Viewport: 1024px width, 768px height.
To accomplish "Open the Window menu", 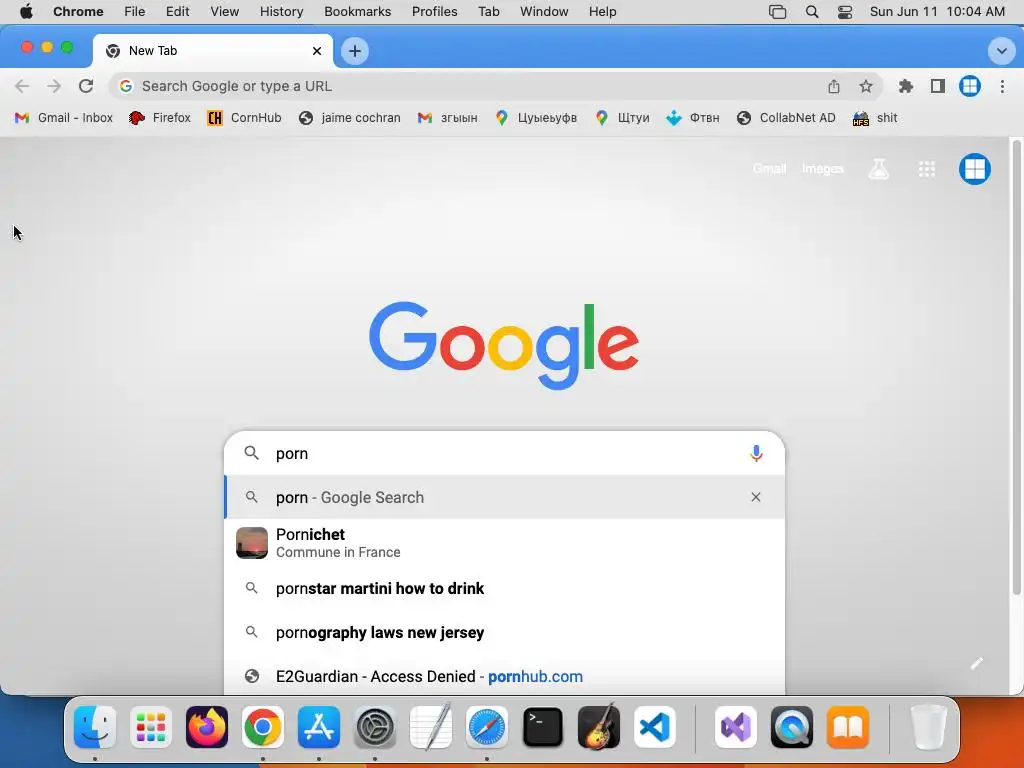I will pos(544,12).
